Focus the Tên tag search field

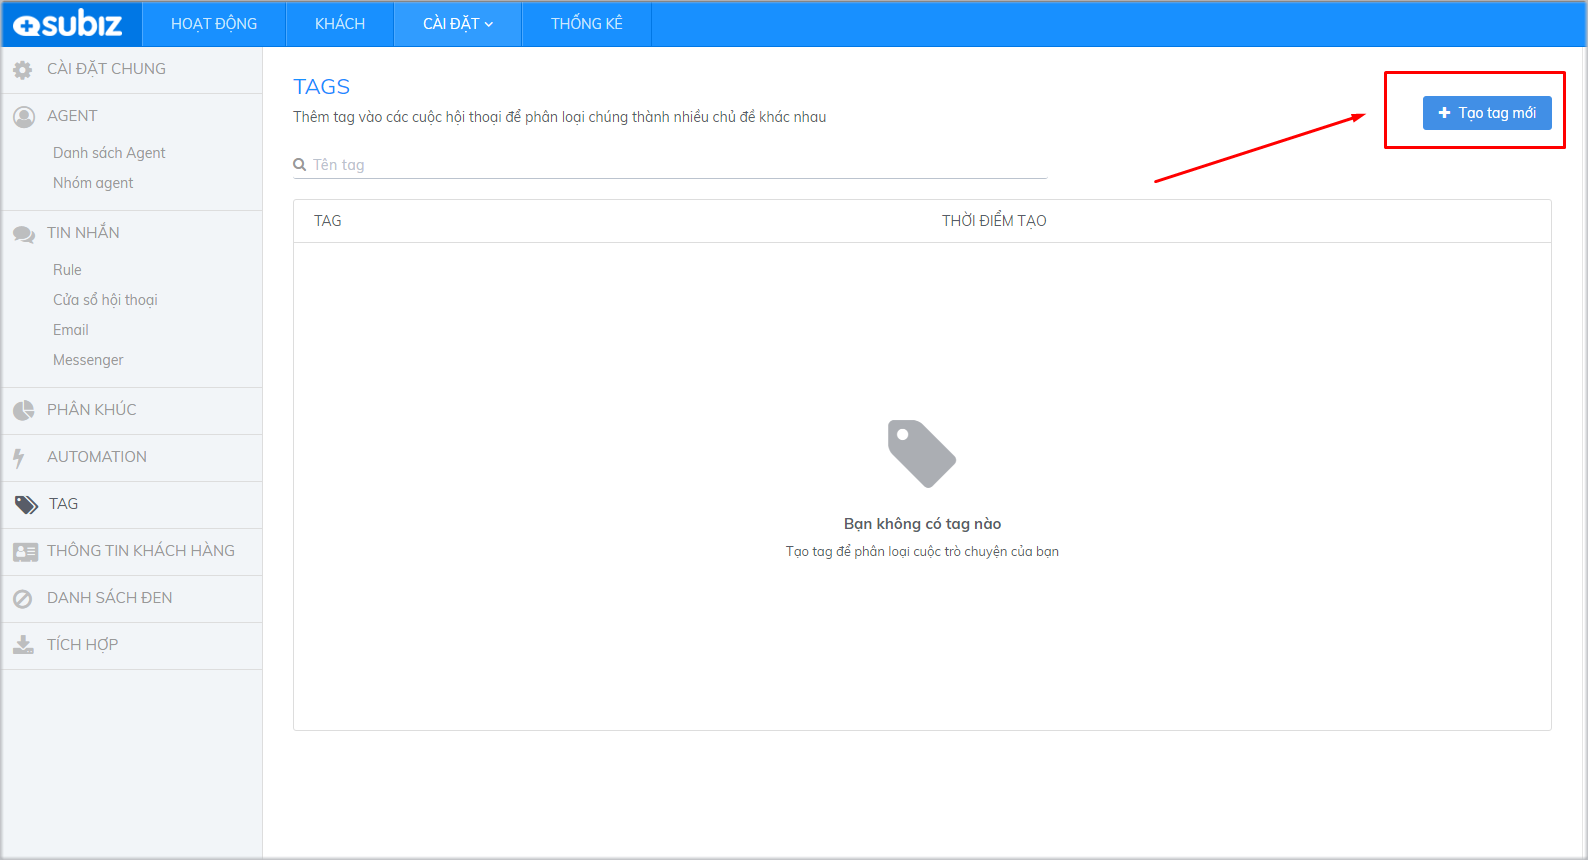670,165
